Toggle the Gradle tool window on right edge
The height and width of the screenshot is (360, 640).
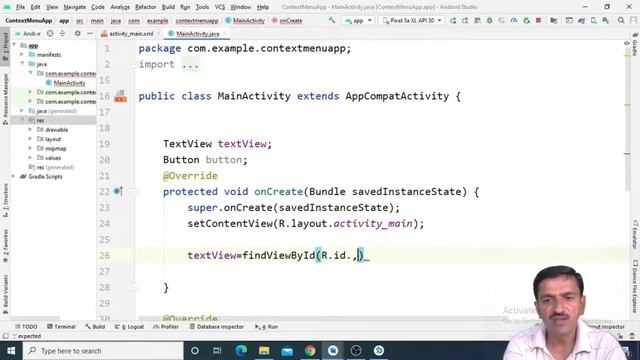(x=635, y=44)
